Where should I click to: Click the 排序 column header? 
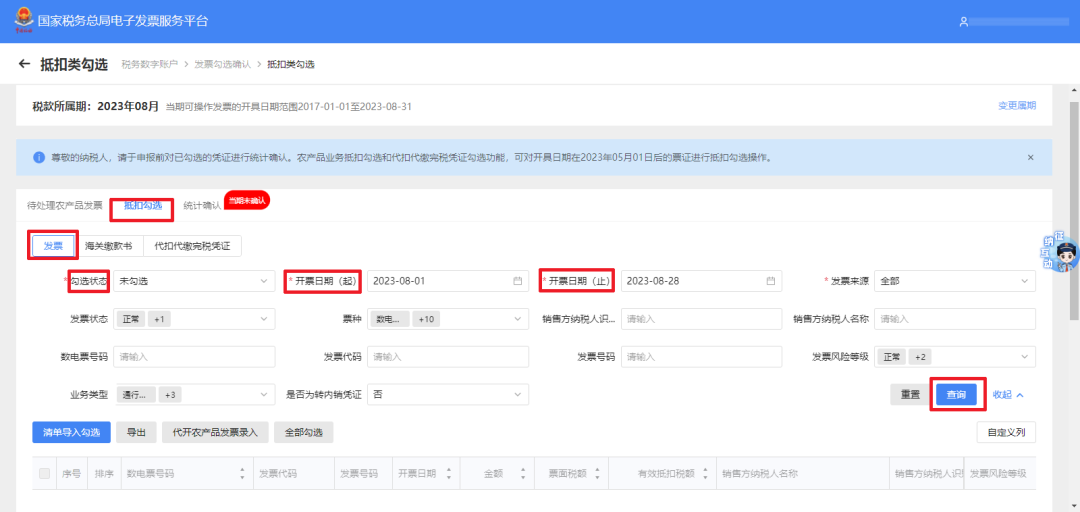[x=104, y=473]
